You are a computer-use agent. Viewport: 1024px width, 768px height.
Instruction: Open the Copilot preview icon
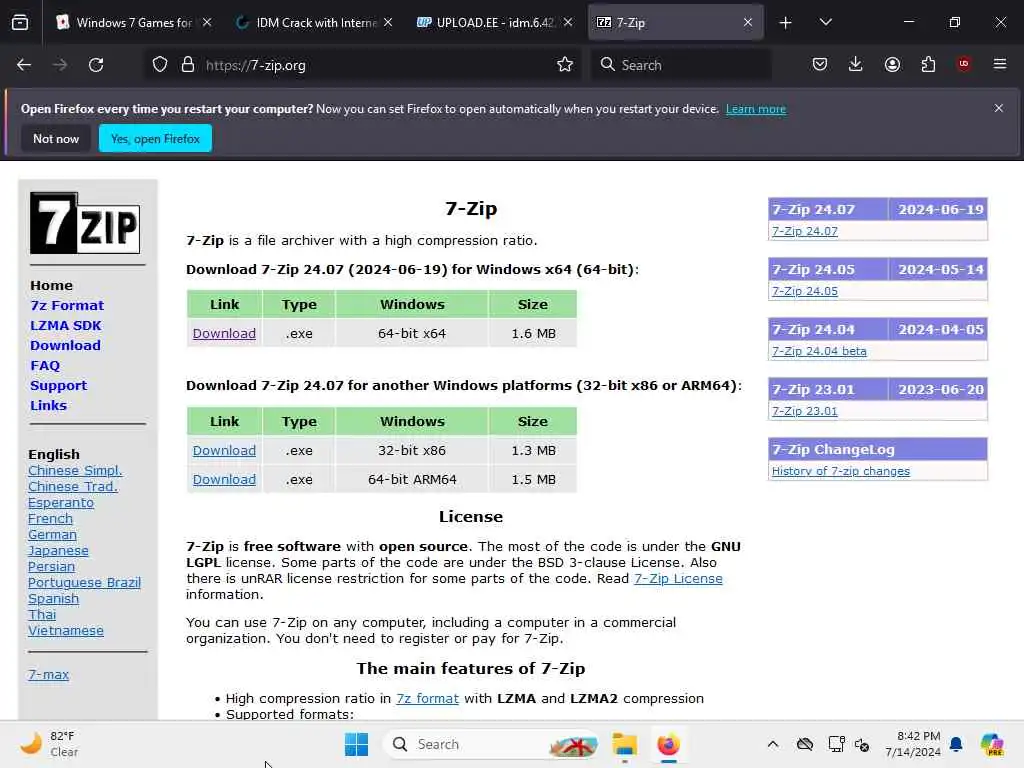coord(992,744)
